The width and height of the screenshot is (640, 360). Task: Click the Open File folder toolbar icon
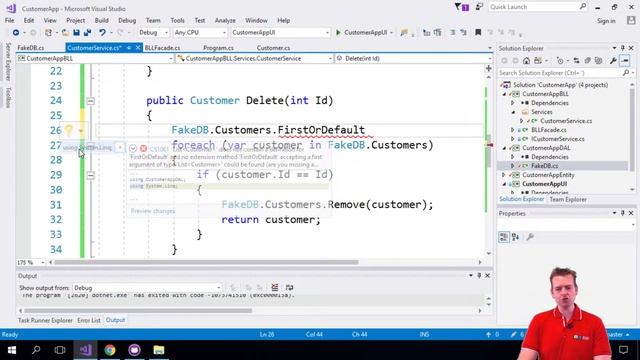65,32
